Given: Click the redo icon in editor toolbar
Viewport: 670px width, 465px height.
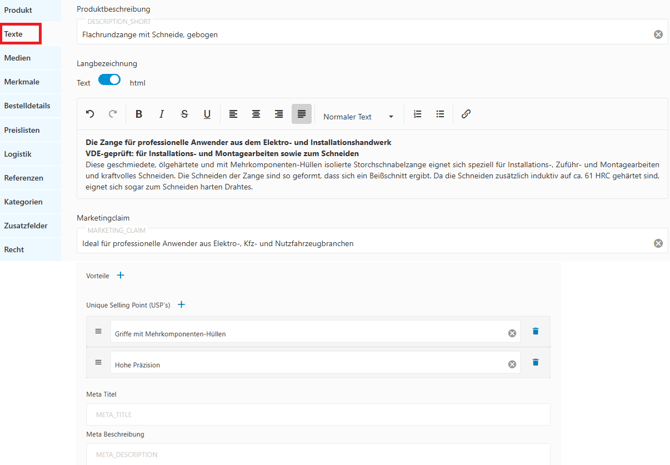Looking at the screenshot, I should tap(113, 115).
